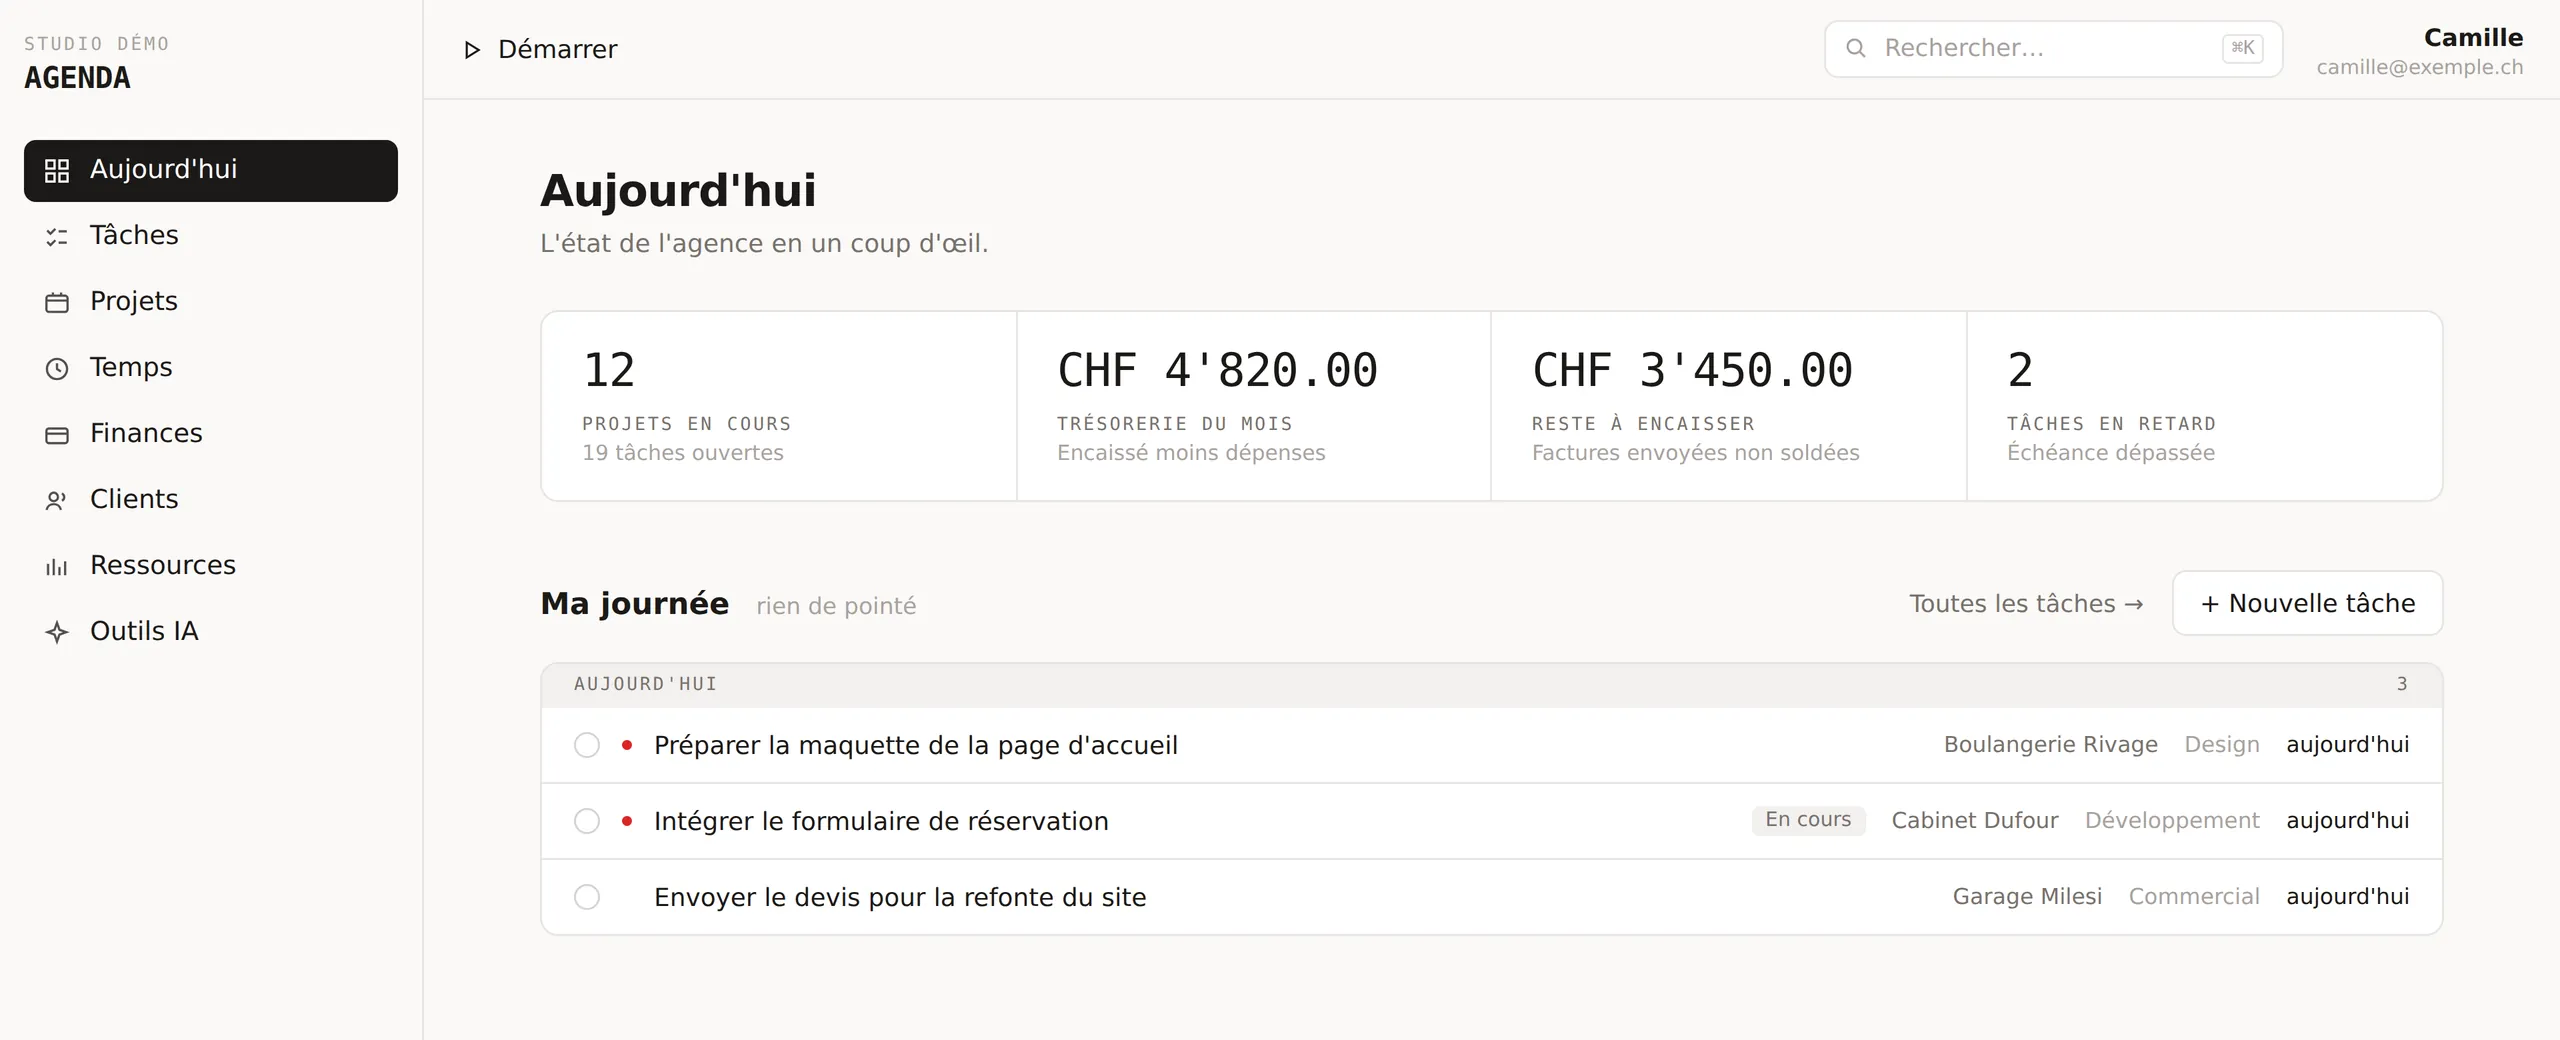Open the Finances section in the sidebar
The image size is (2560, 1040).
point(211,434)
